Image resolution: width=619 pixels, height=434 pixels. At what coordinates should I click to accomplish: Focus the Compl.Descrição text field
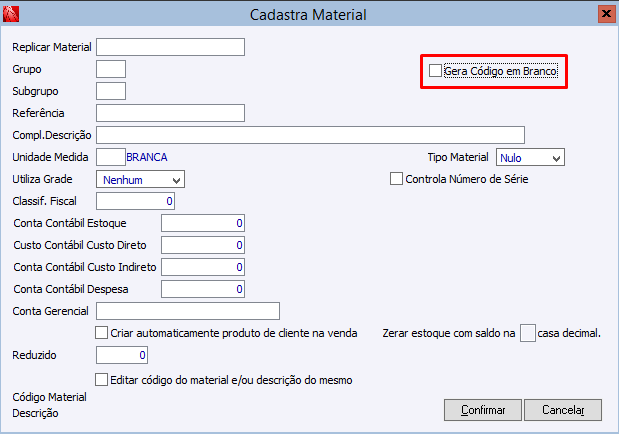(310, 135)
